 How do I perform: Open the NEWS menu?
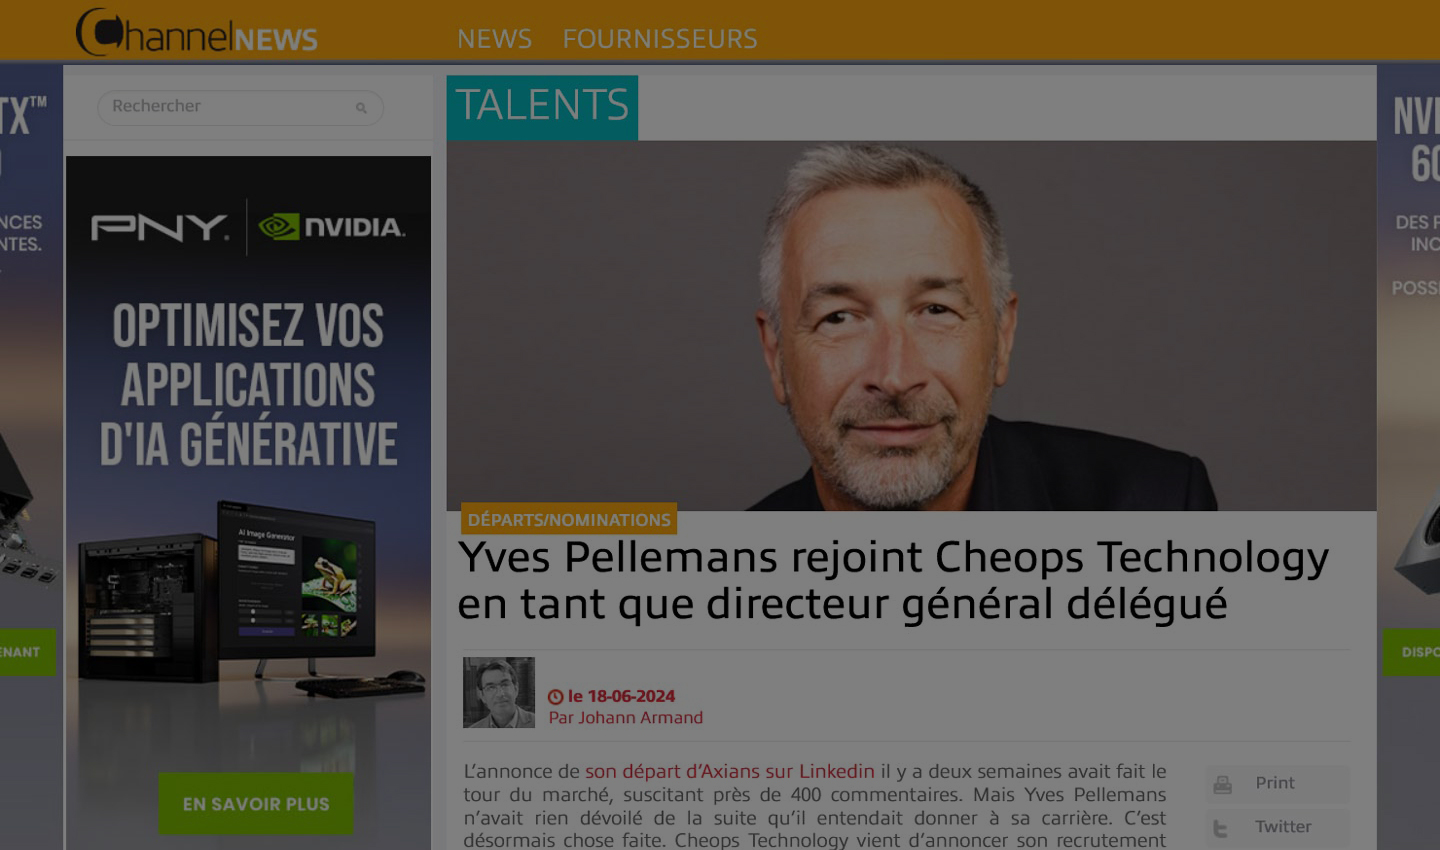[494, 39]
